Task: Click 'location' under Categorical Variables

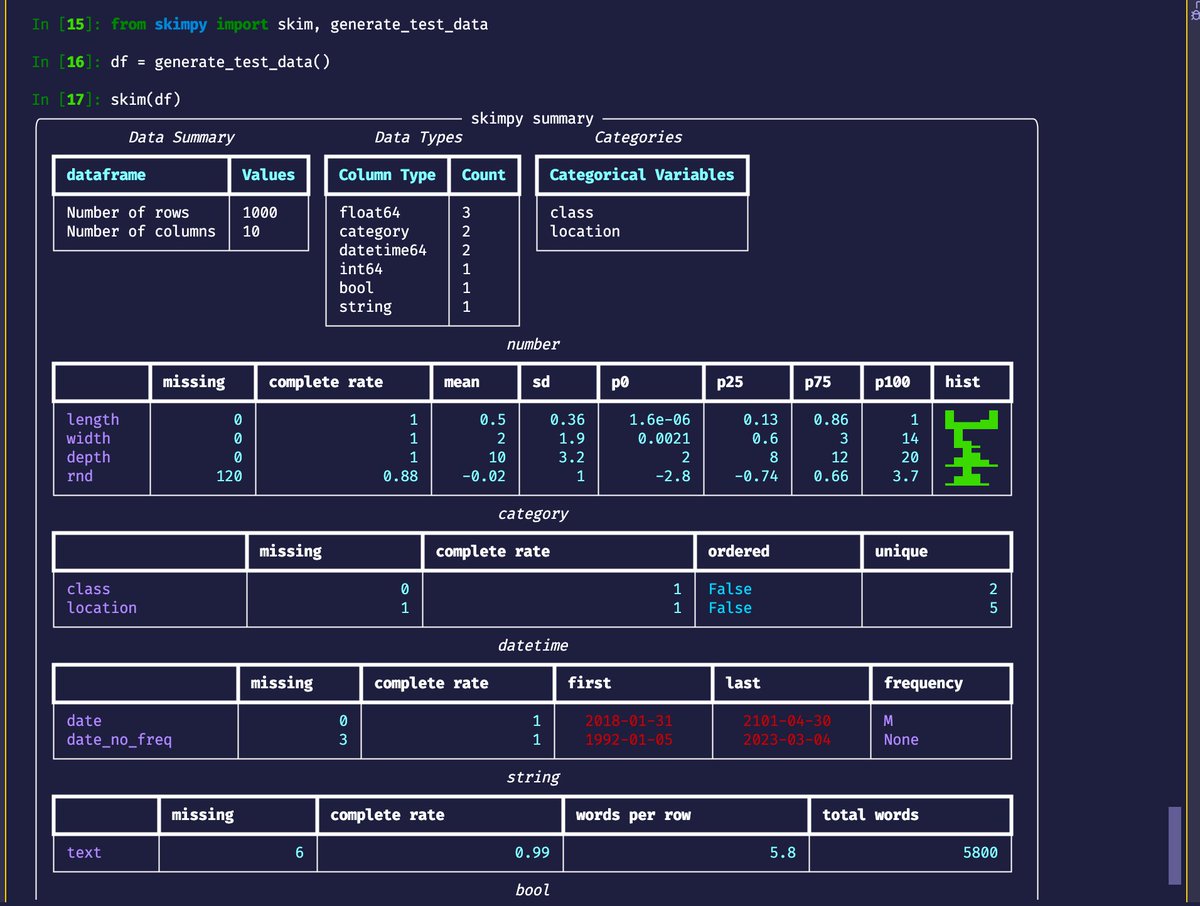Action: click(x=585, y=231)
